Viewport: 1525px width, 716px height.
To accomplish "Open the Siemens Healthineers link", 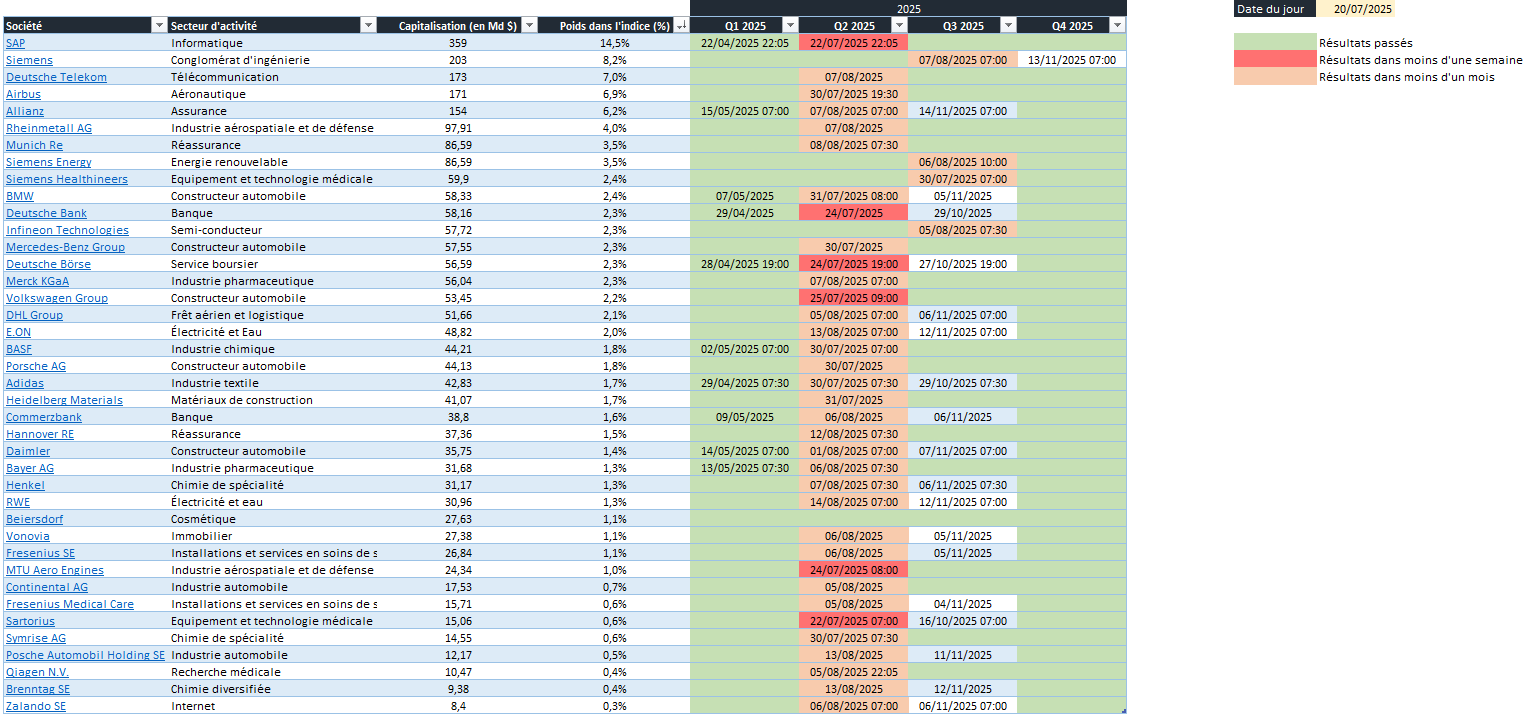I will tap(67, 179).
